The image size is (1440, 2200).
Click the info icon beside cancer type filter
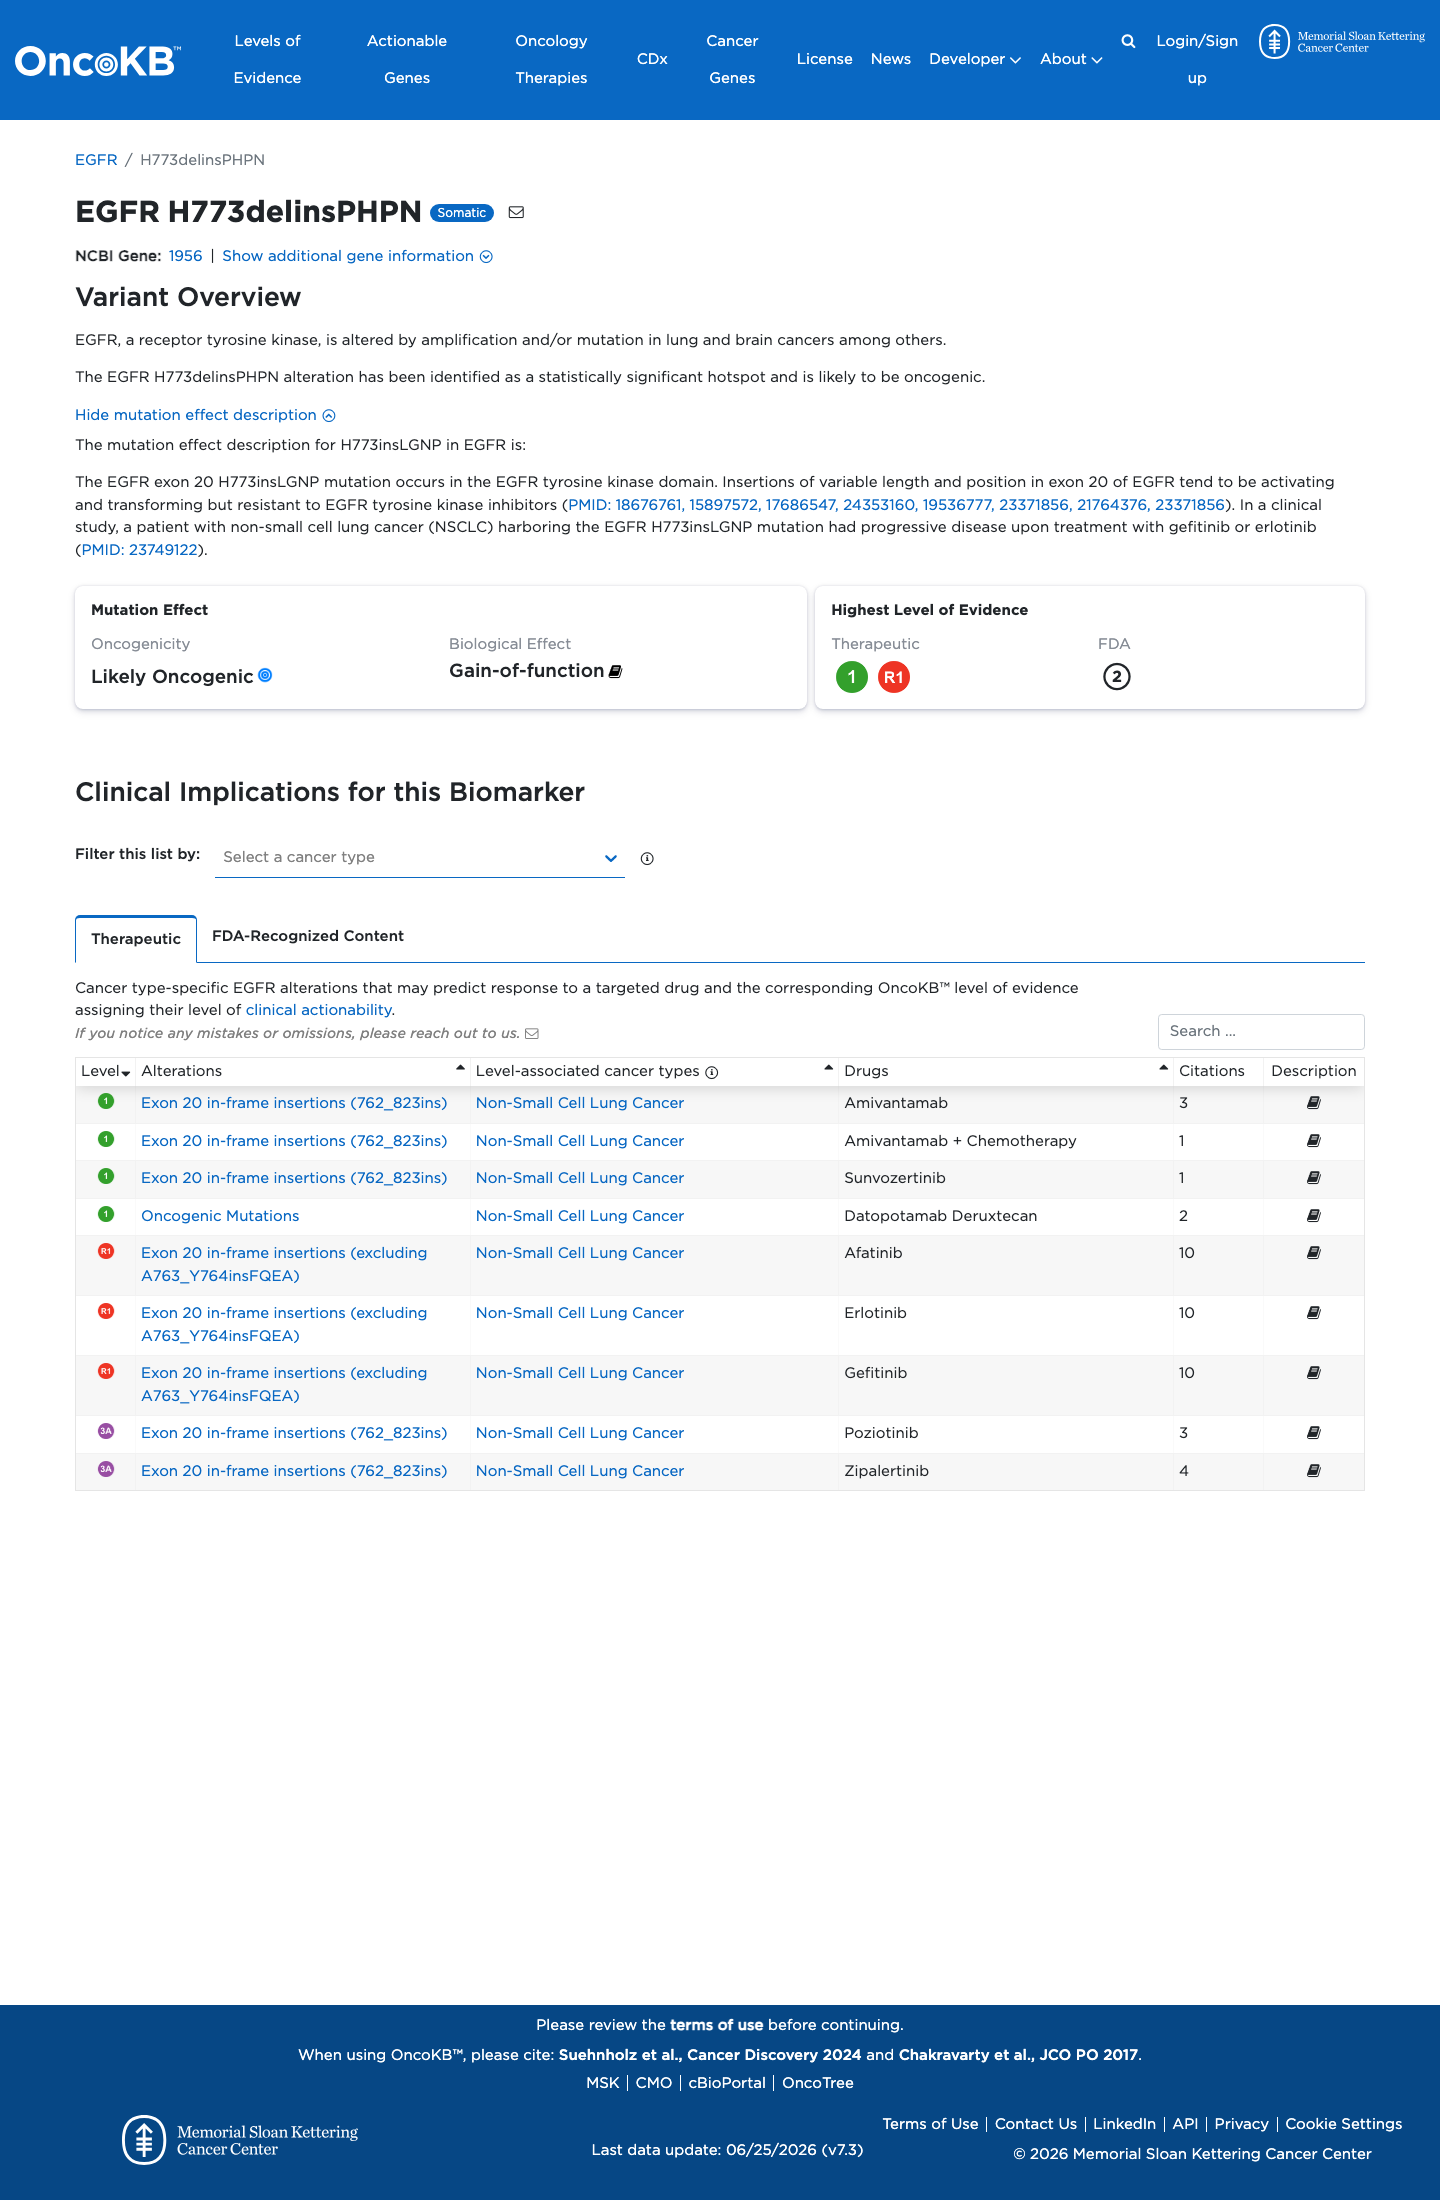click(647, 858)
